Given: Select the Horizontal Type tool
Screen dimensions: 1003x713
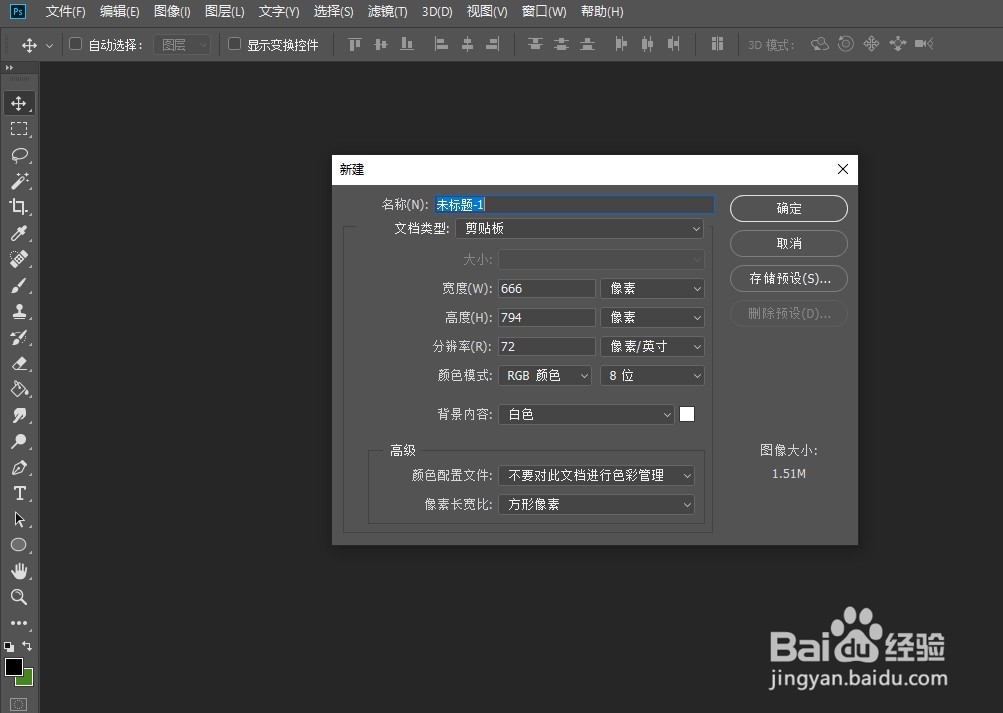Looking at the screenshot, I should point(21,493).
